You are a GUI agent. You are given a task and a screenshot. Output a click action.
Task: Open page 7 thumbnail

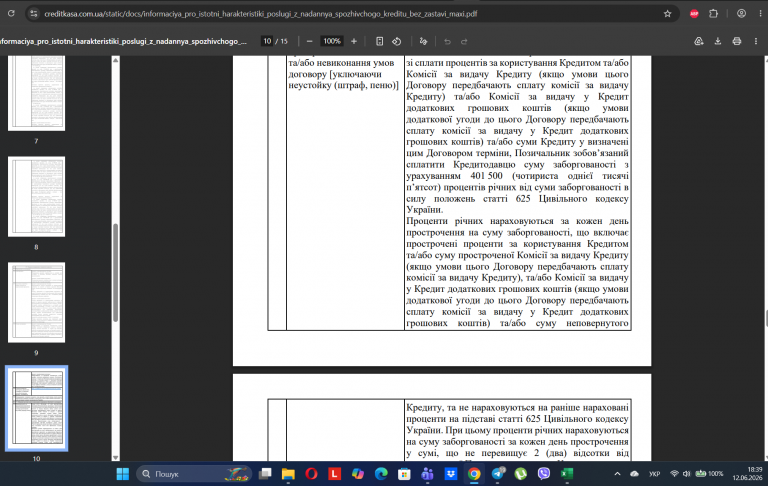[36, 93]
